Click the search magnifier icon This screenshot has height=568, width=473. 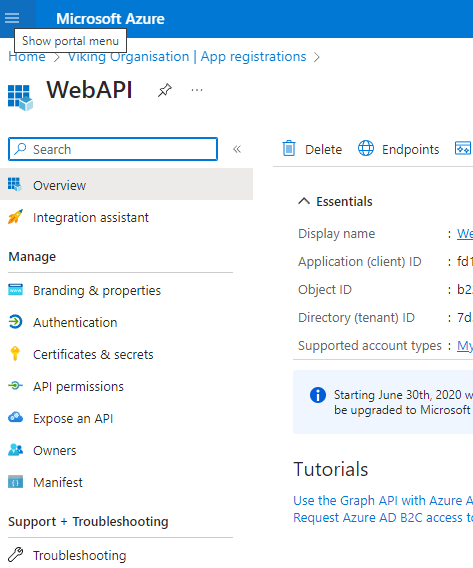(20, 149)
